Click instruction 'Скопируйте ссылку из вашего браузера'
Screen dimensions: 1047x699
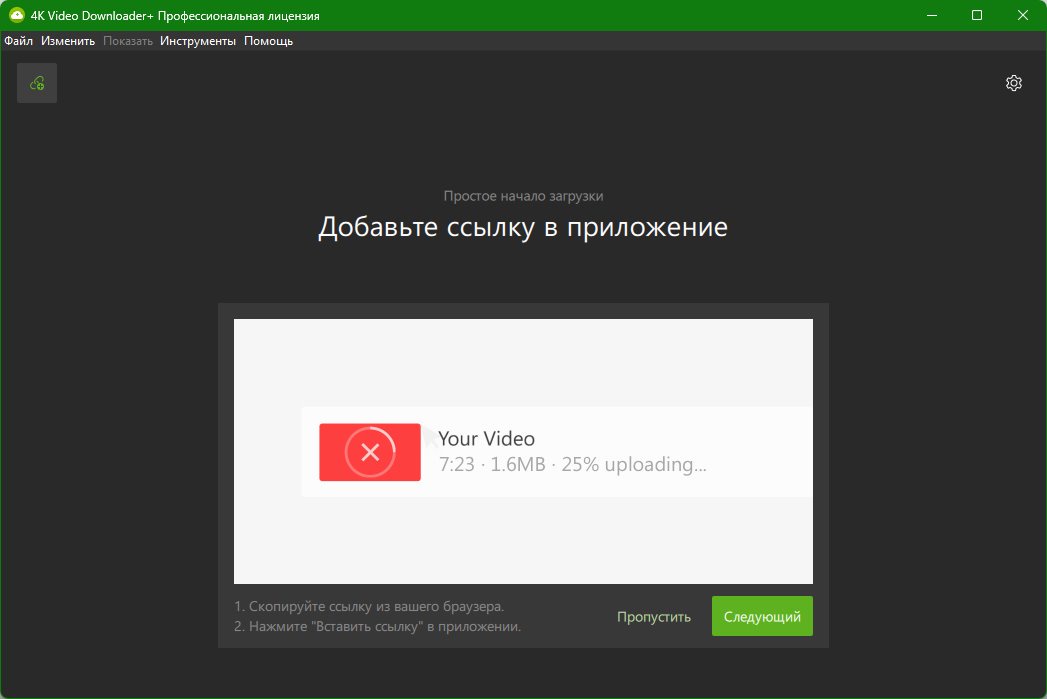[x=369, y=606]
